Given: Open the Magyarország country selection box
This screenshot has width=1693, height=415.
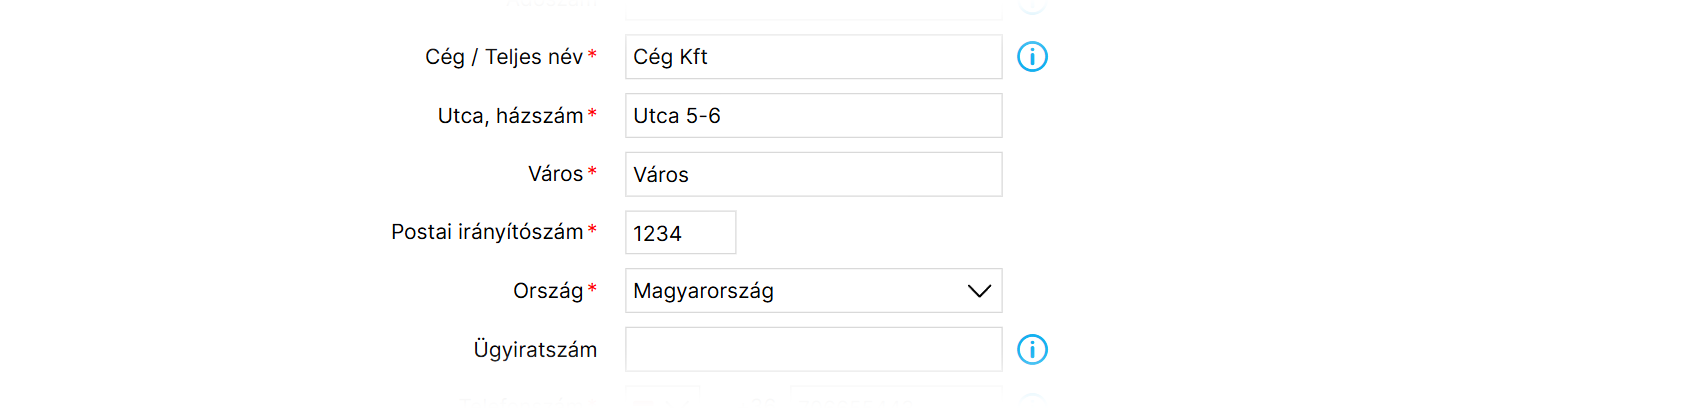Looking at the screenshot, I should tap(814, 291).
